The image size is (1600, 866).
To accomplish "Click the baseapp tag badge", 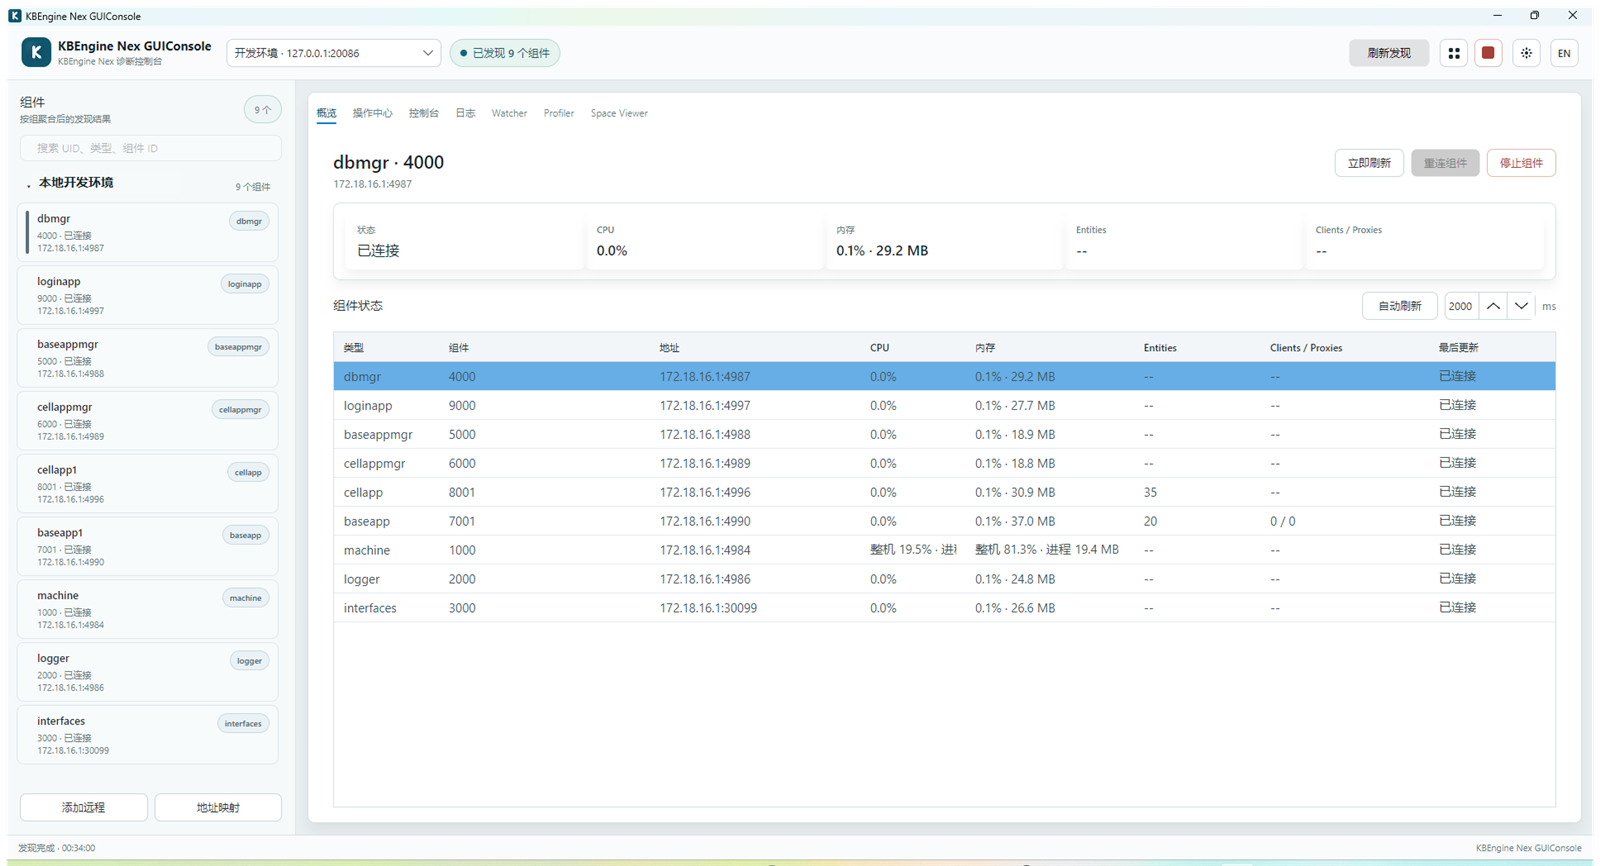I will [x=245, y=535].
